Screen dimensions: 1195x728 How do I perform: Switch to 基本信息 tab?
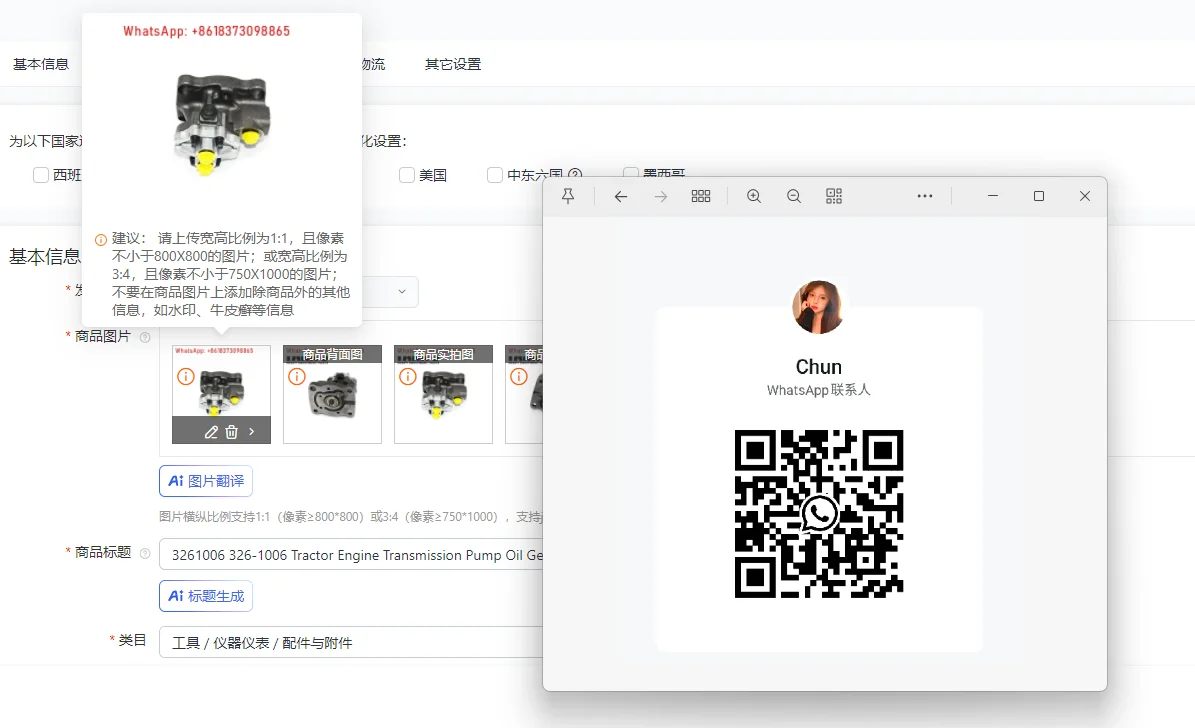point(41,64)
